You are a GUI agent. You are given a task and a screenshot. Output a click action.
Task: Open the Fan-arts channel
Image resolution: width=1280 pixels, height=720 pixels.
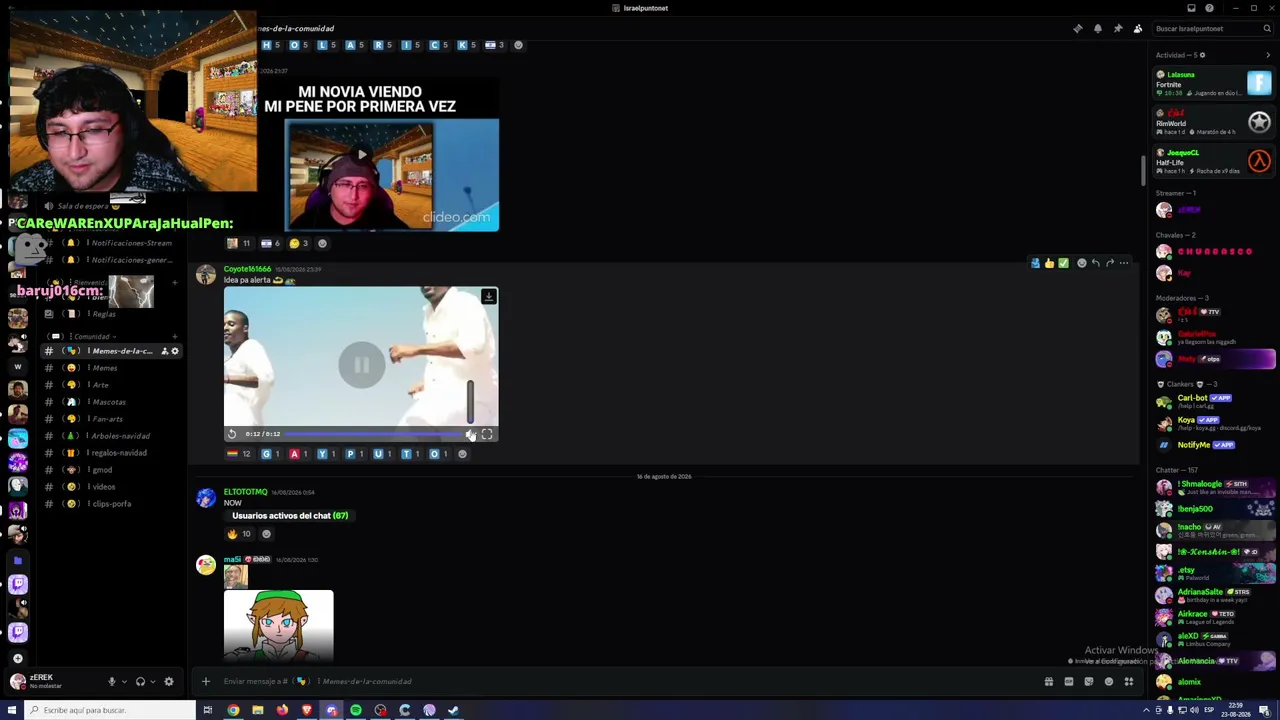click(110, 419)
